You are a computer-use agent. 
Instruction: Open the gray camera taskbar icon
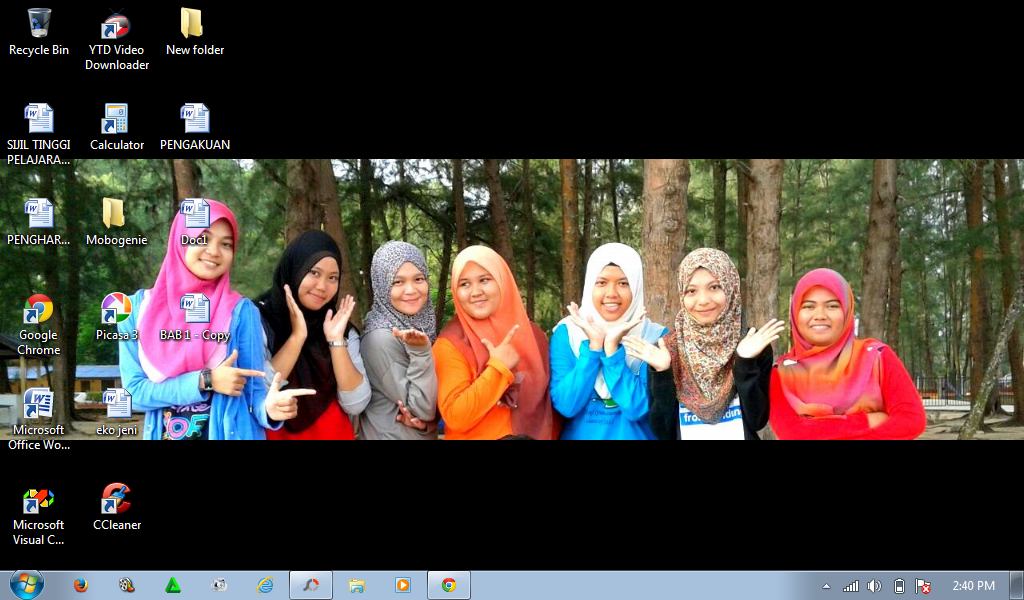click(219, 585)
